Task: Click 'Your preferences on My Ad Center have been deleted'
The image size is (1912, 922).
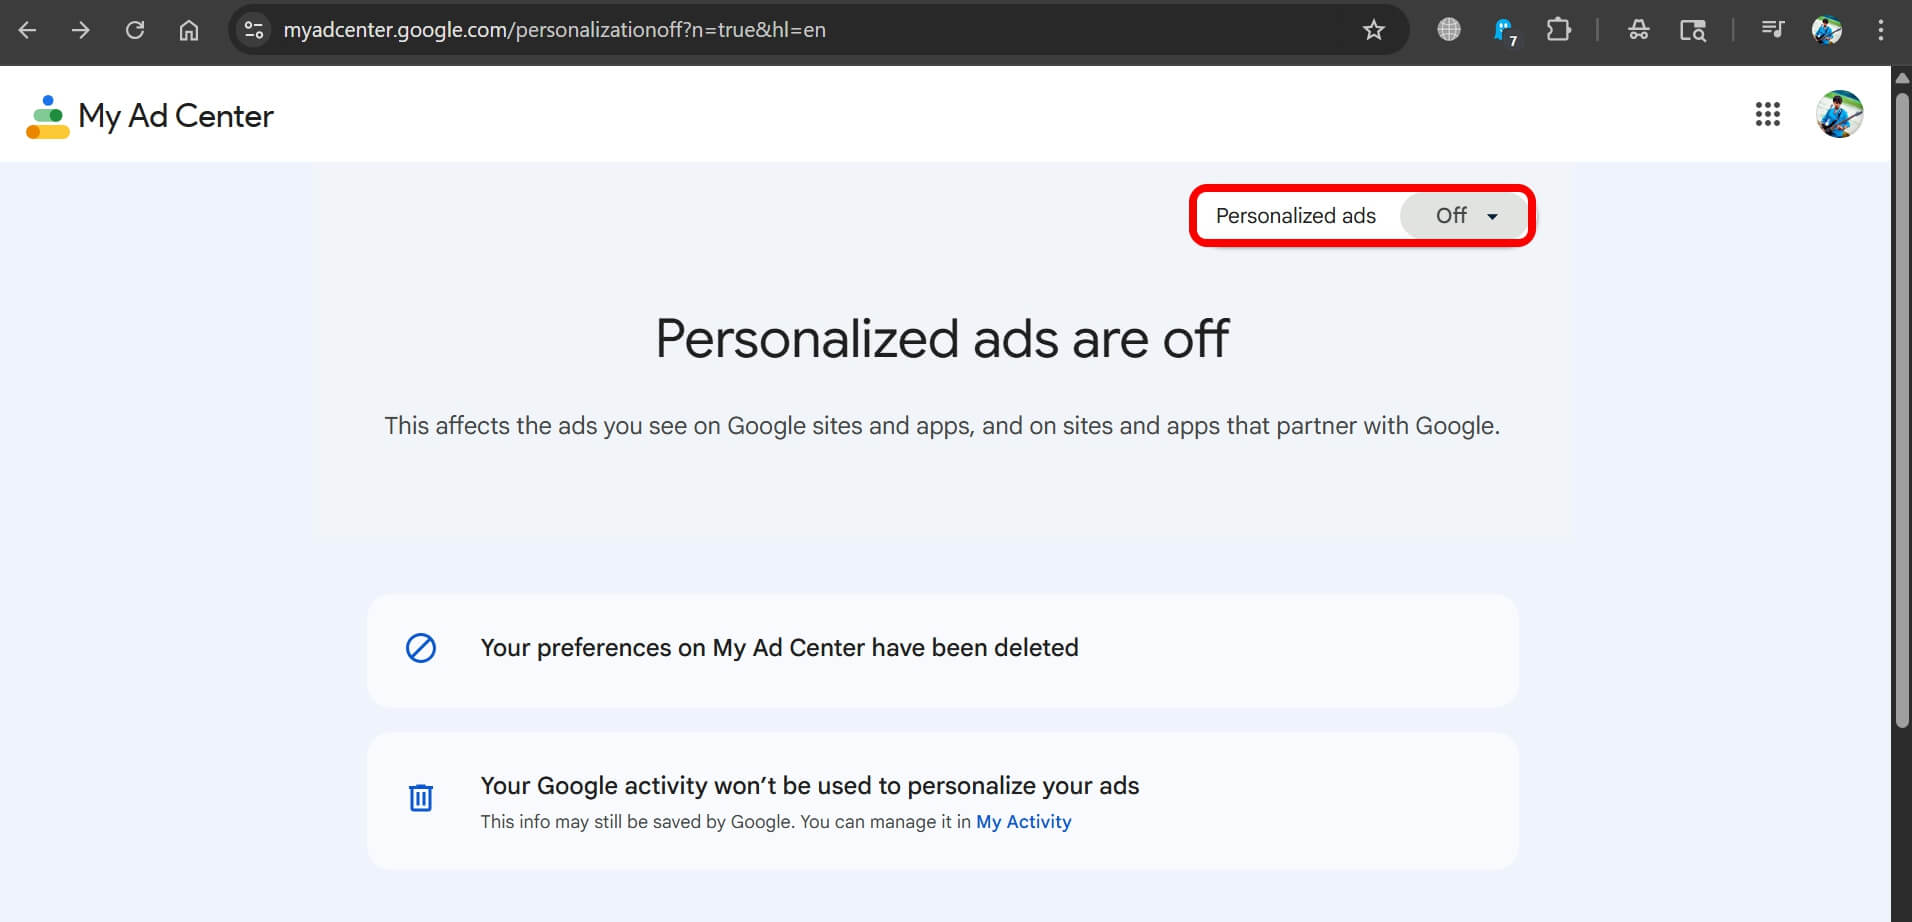Action: tap(779, 648)
